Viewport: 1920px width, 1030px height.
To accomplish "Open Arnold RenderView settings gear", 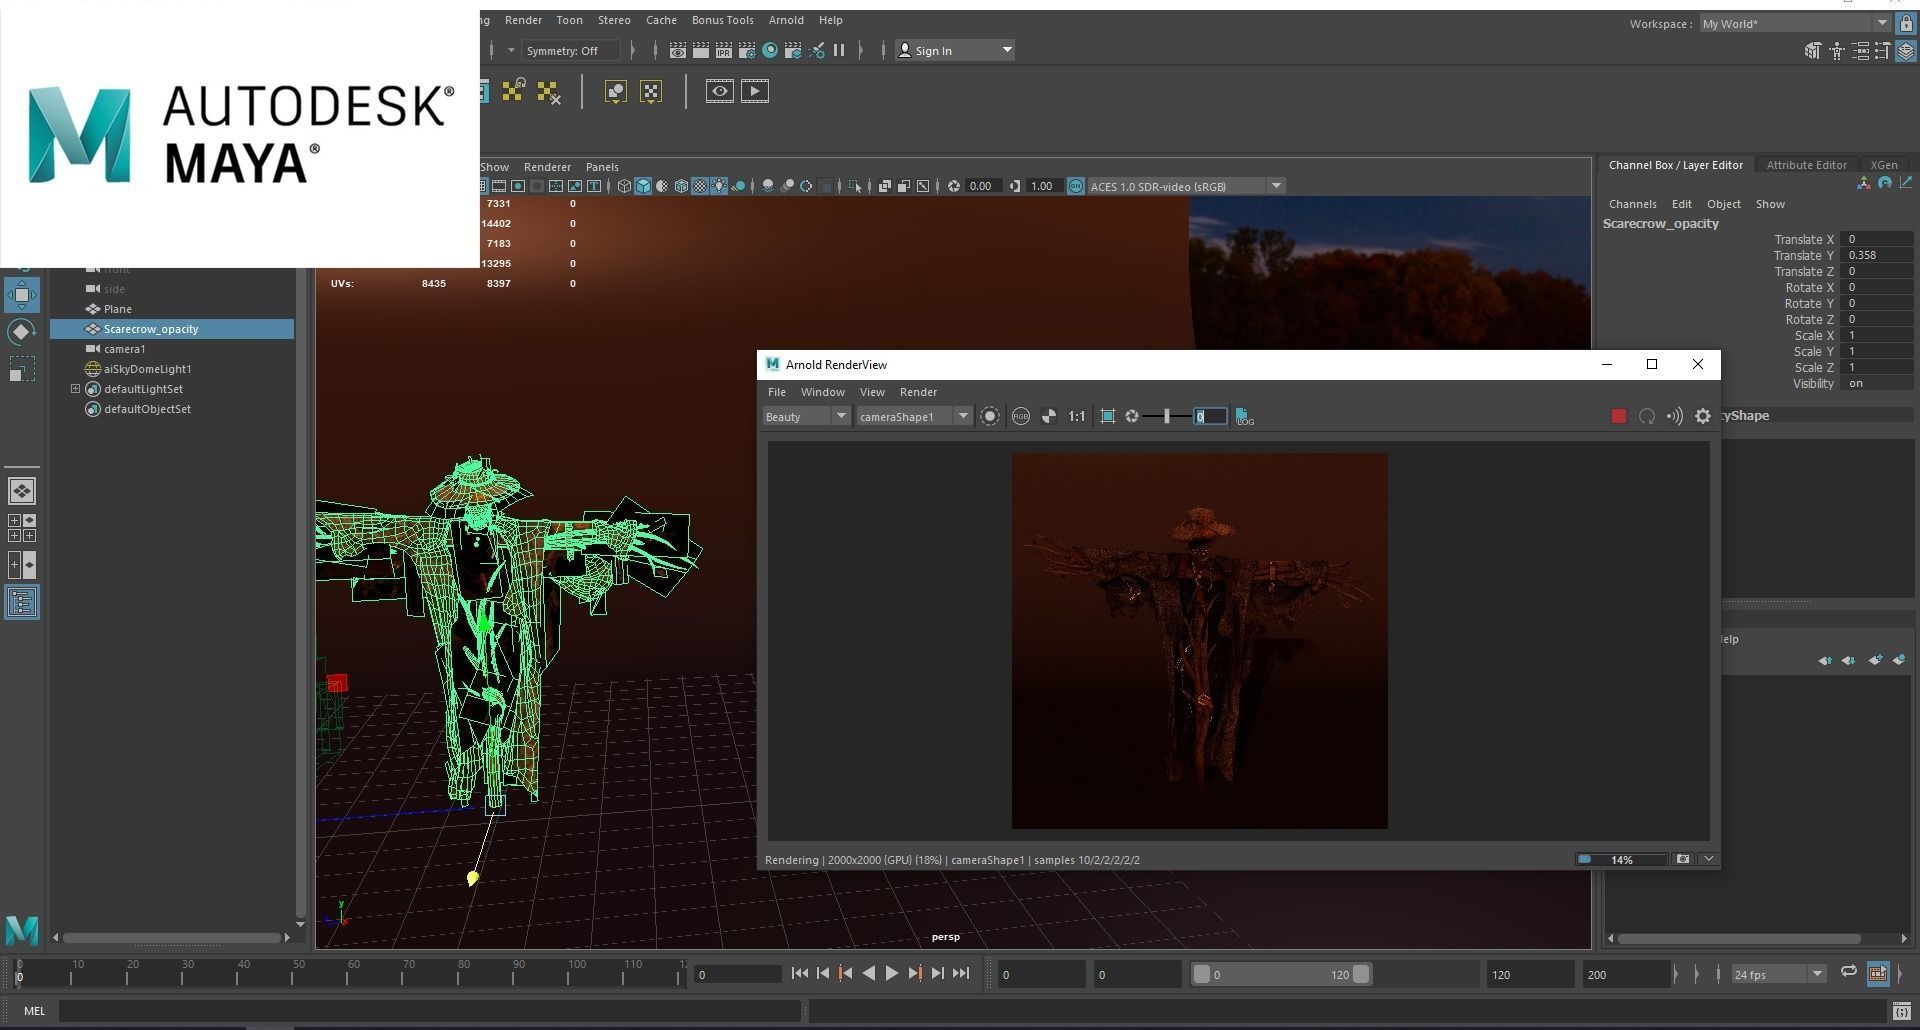I will point(1702,416).
